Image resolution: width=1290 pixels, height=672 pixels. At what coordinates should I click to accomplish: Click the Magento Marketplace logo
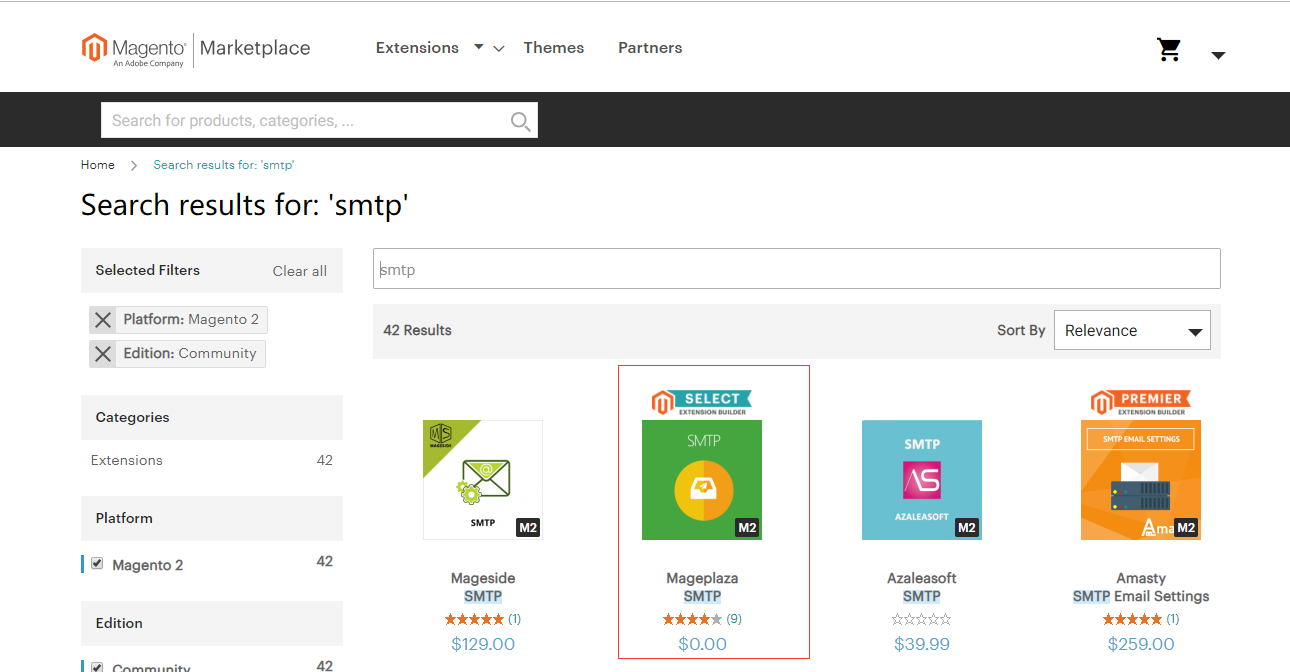click(x=196, y=49)
